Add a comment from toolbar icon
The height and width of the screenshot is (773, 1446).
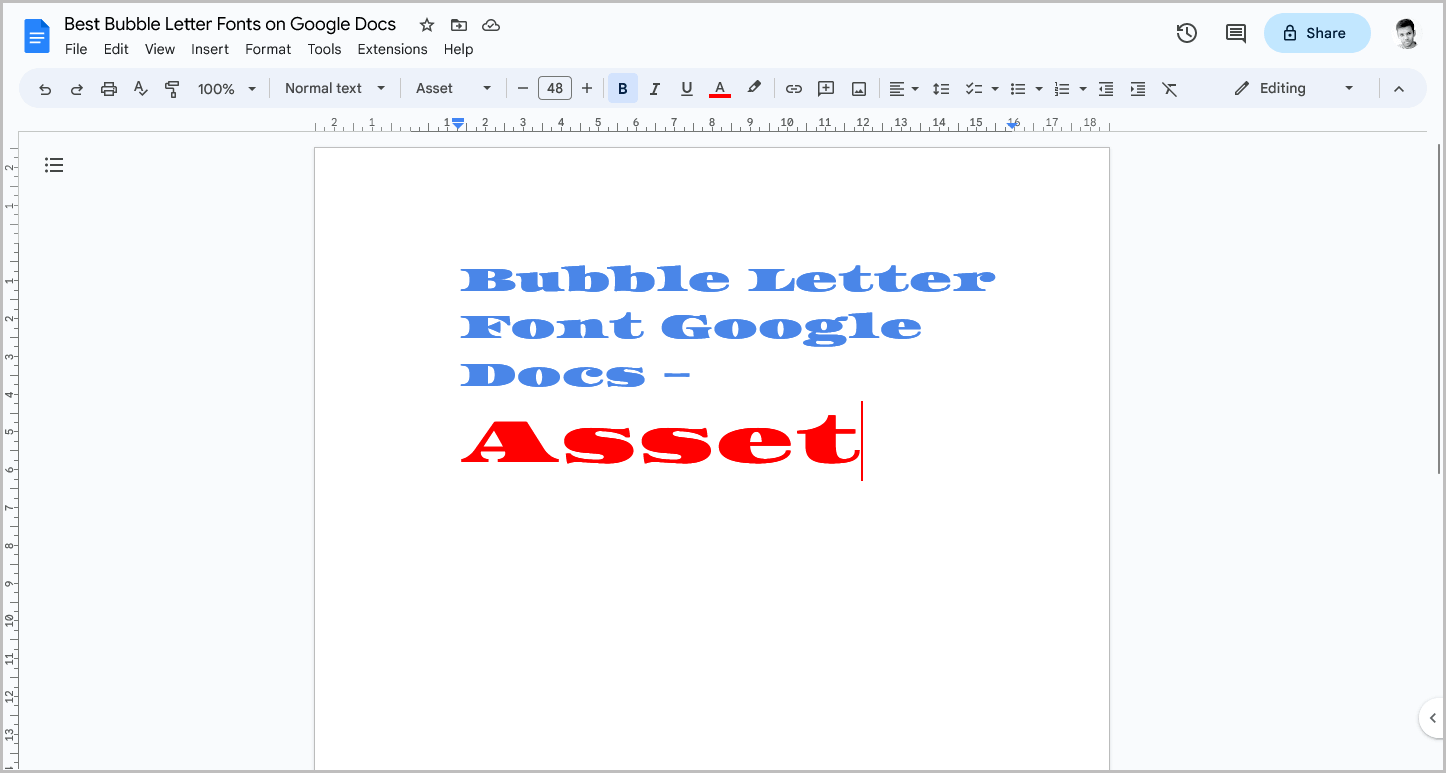[826, 89]
